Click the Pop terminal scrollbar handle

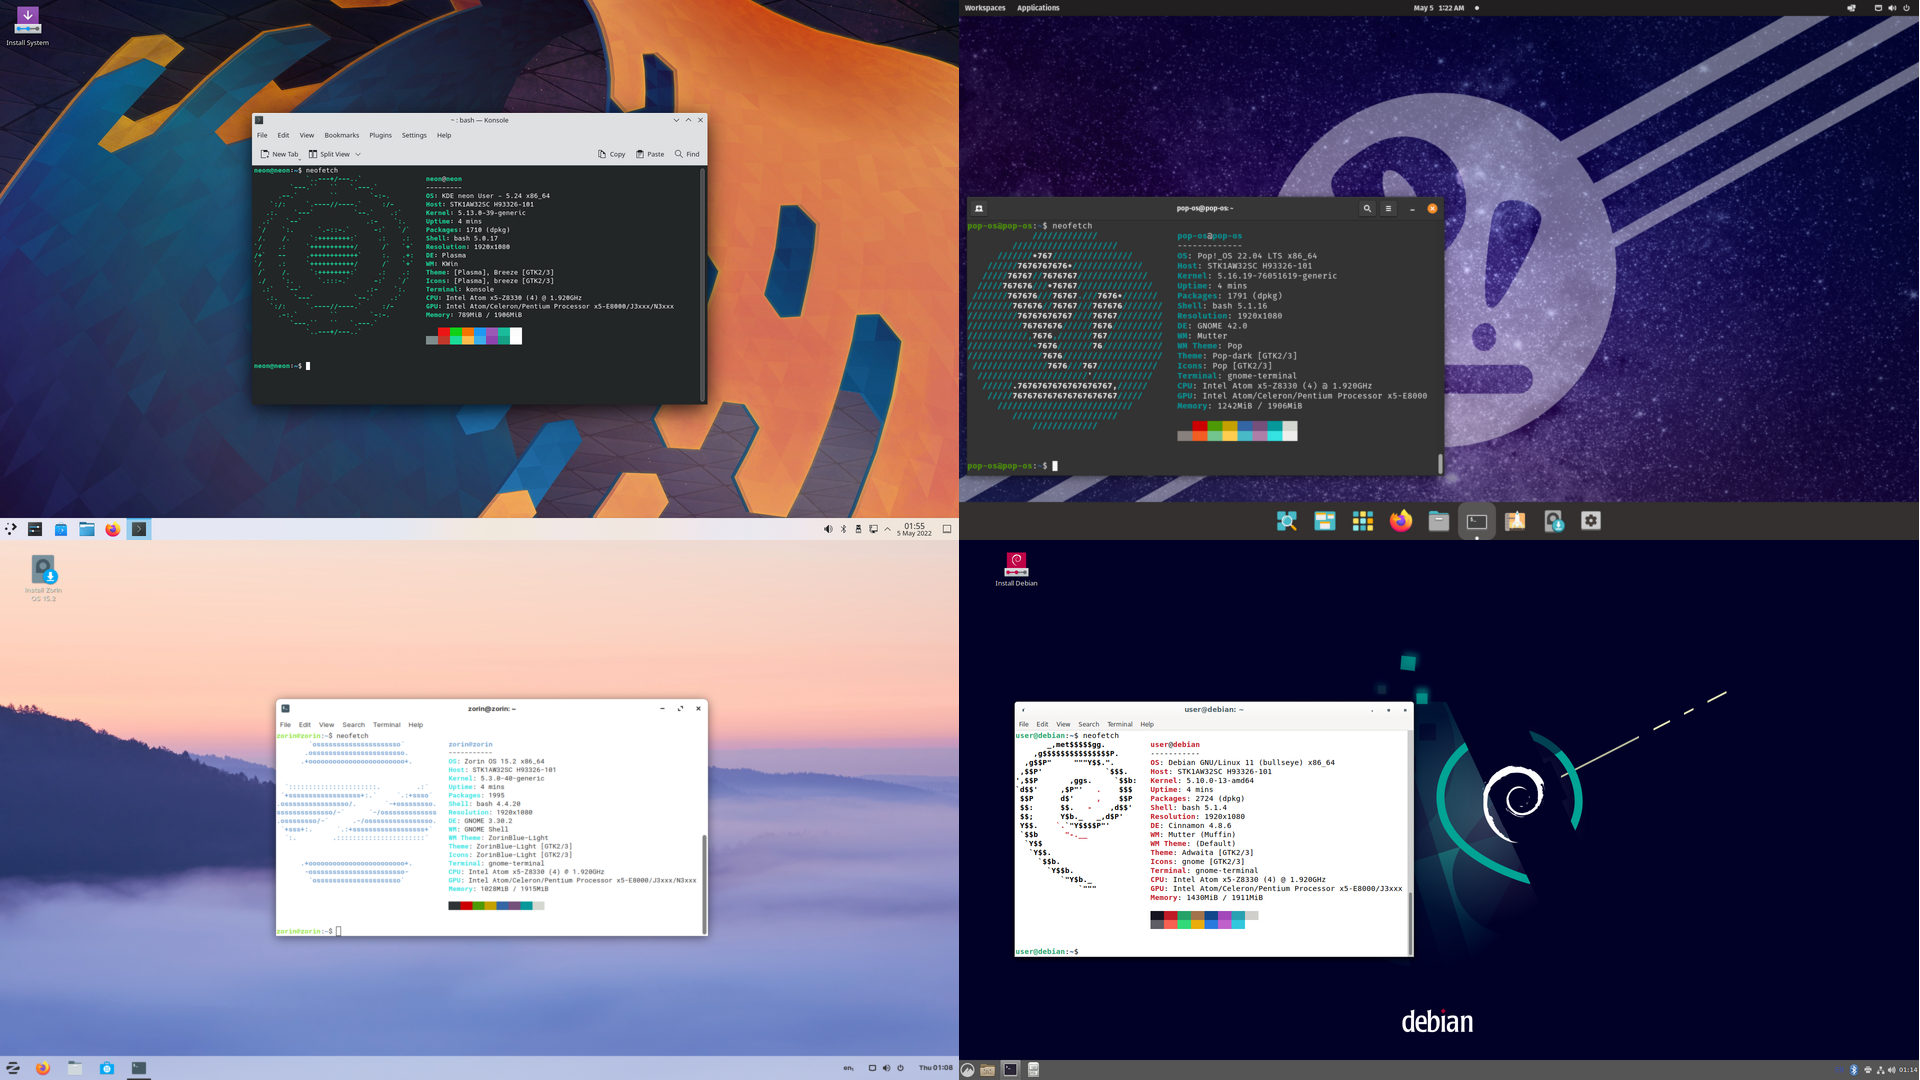(x=1440, y=463)
